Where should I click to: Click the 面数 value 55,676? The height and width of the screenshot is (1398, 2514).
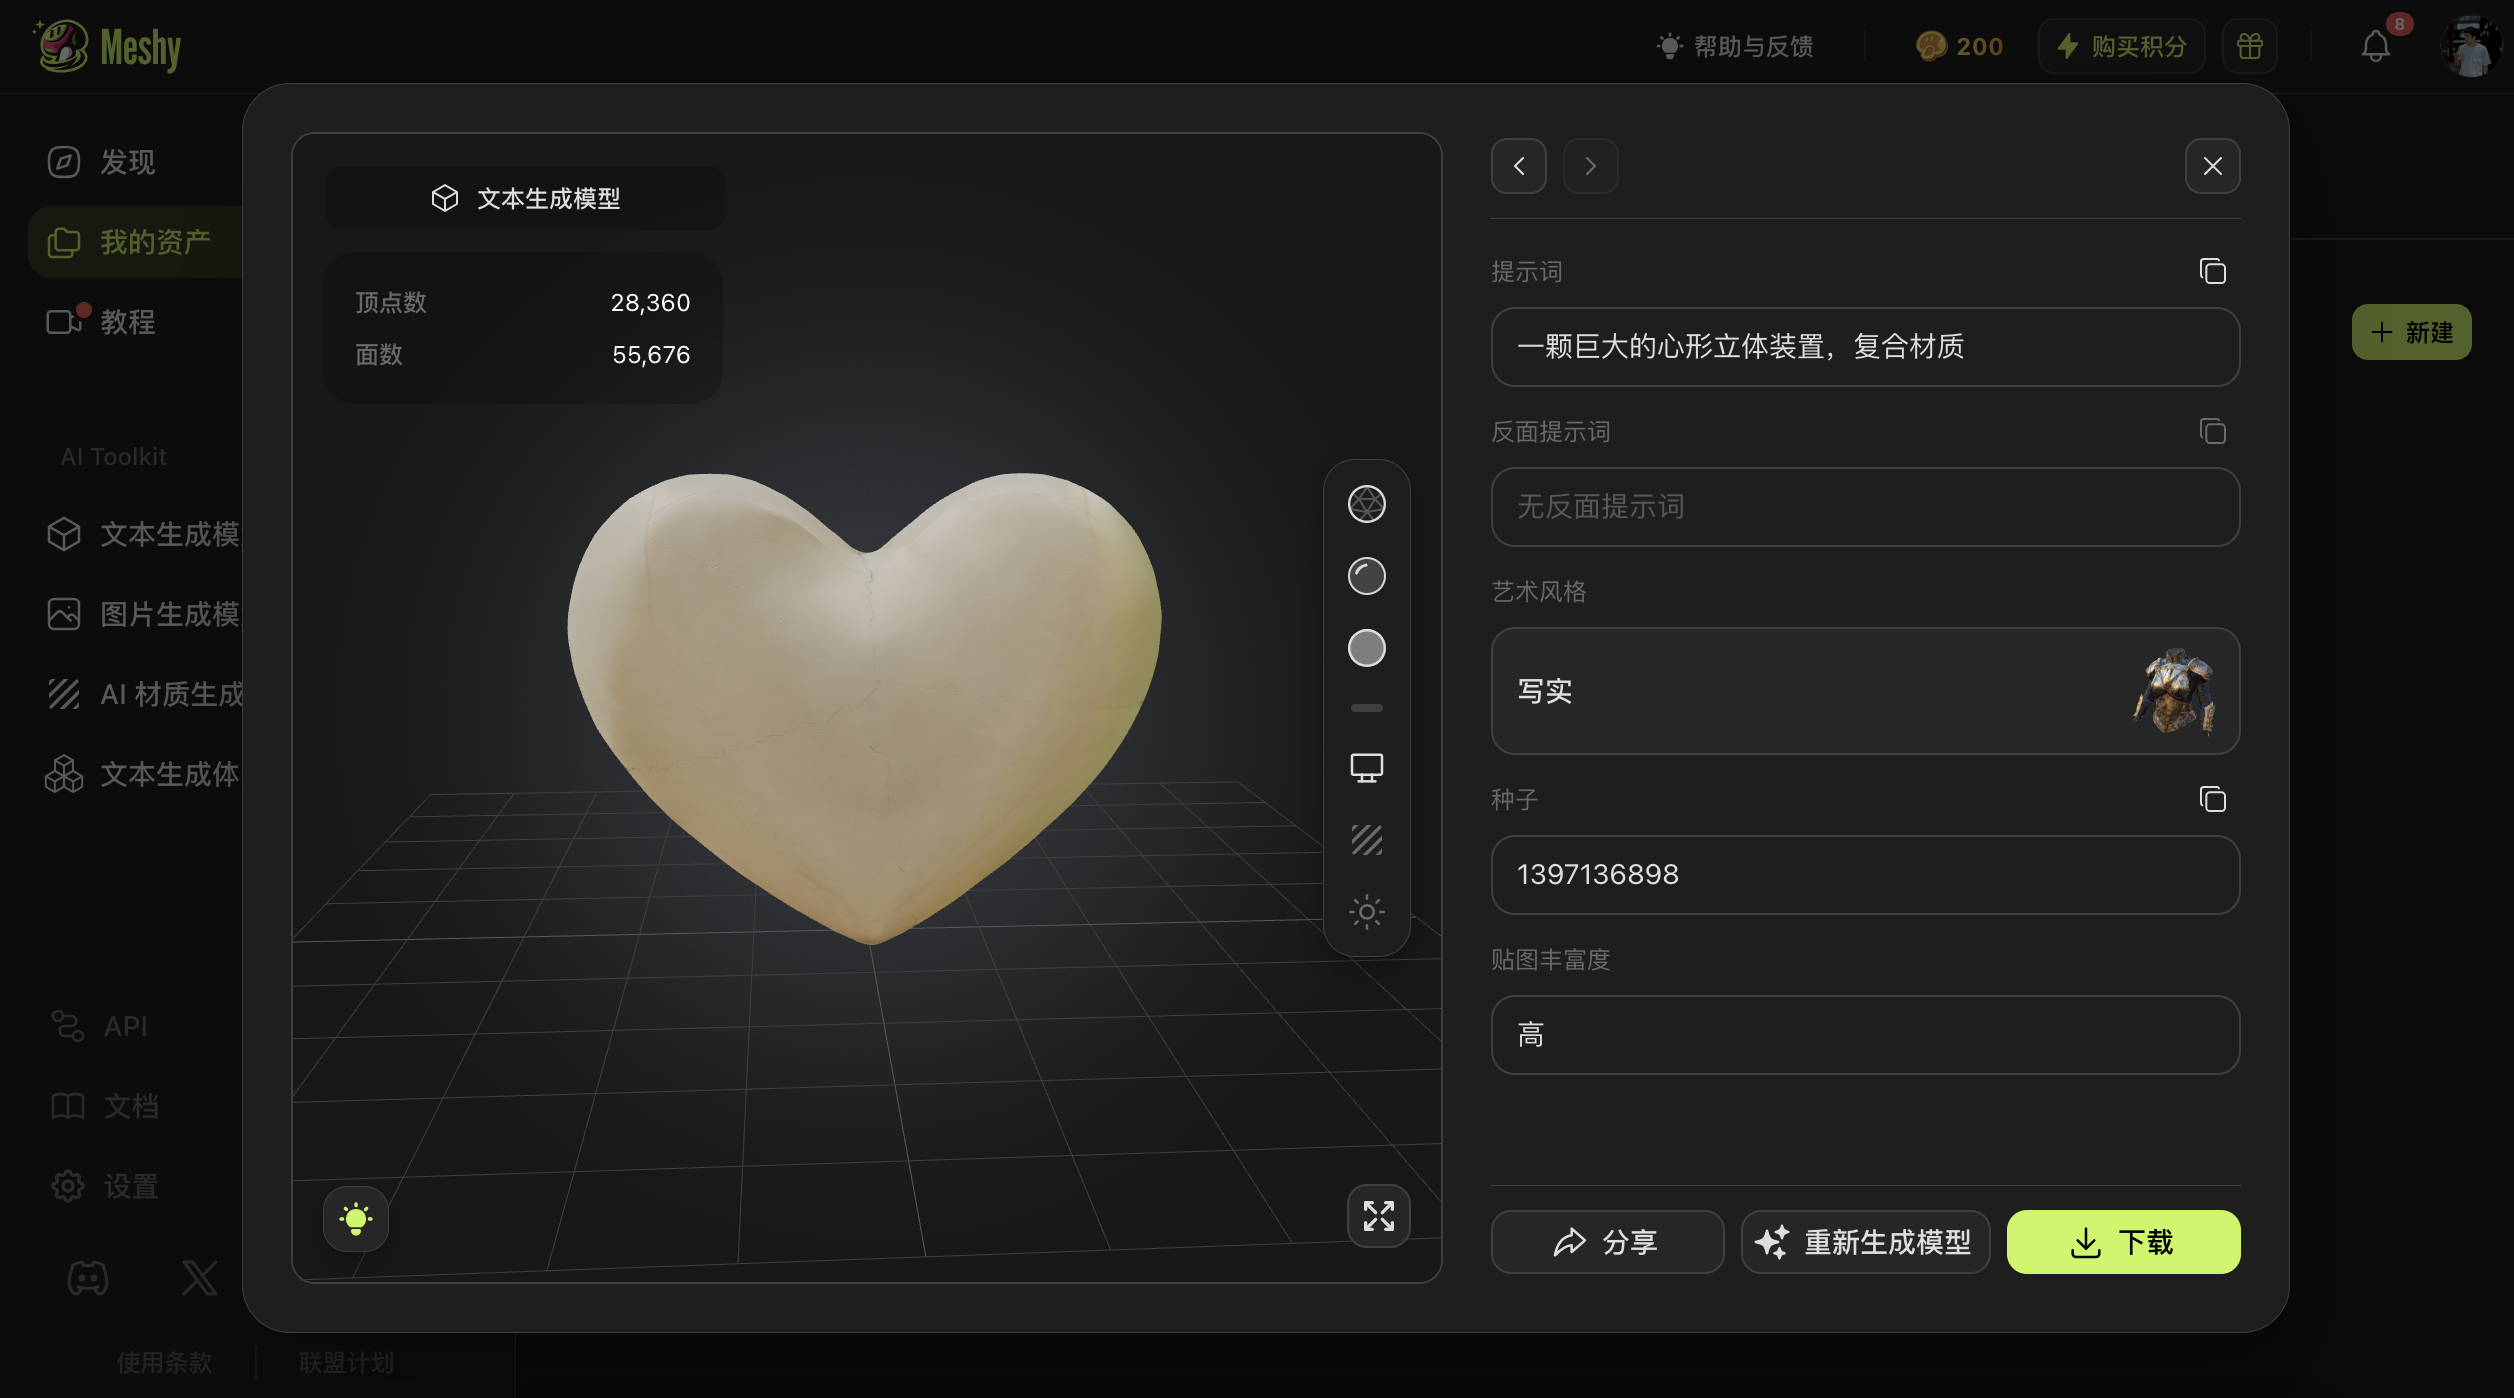651,354
